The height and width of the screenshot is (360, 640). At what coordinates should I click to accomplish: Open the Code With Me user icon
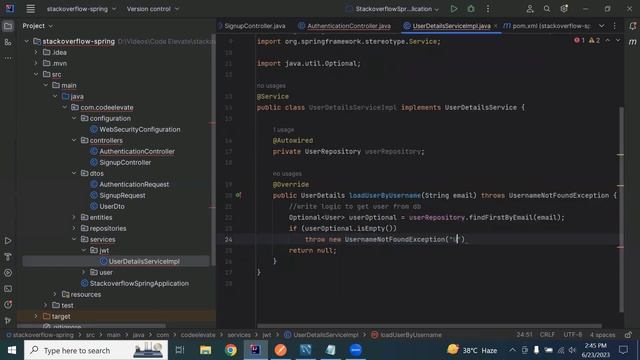pyautogui.click(x=529, y=9)
